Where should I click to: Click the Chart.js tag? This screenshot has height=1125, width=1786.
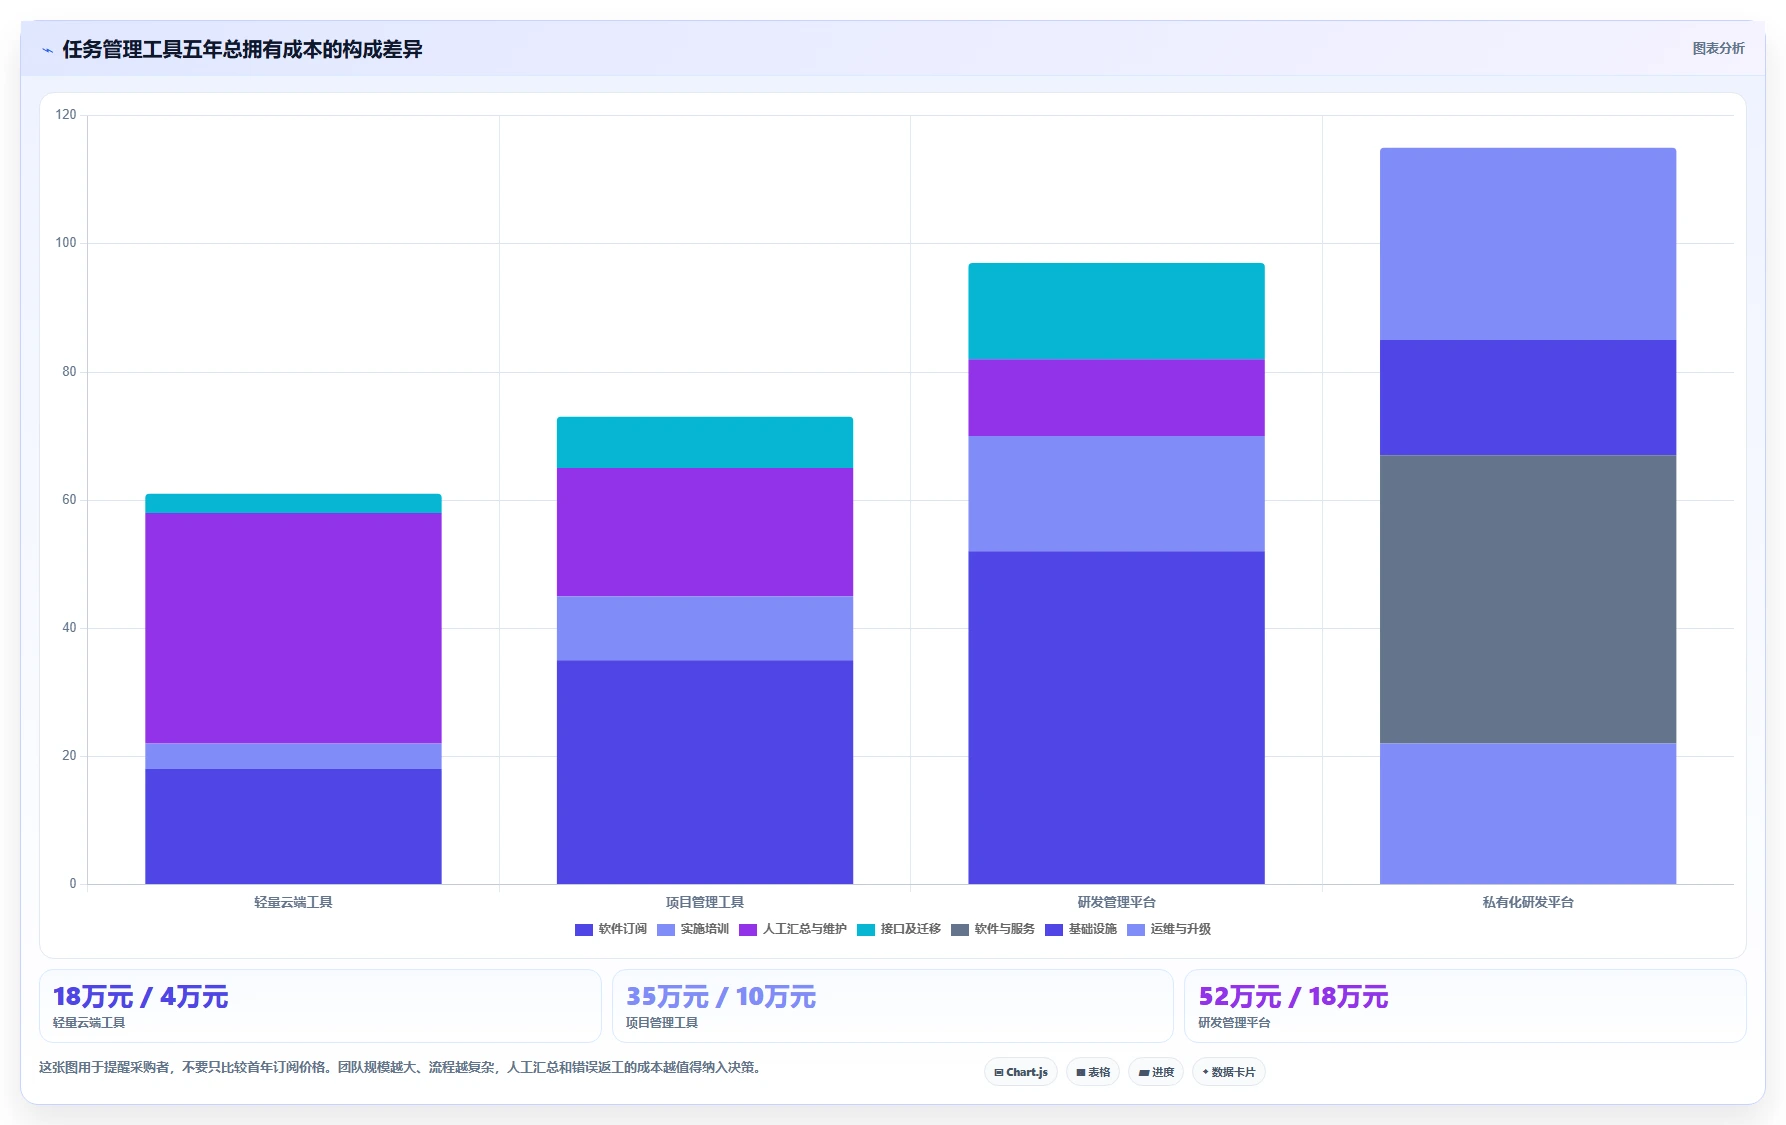pos(1021,1072)
